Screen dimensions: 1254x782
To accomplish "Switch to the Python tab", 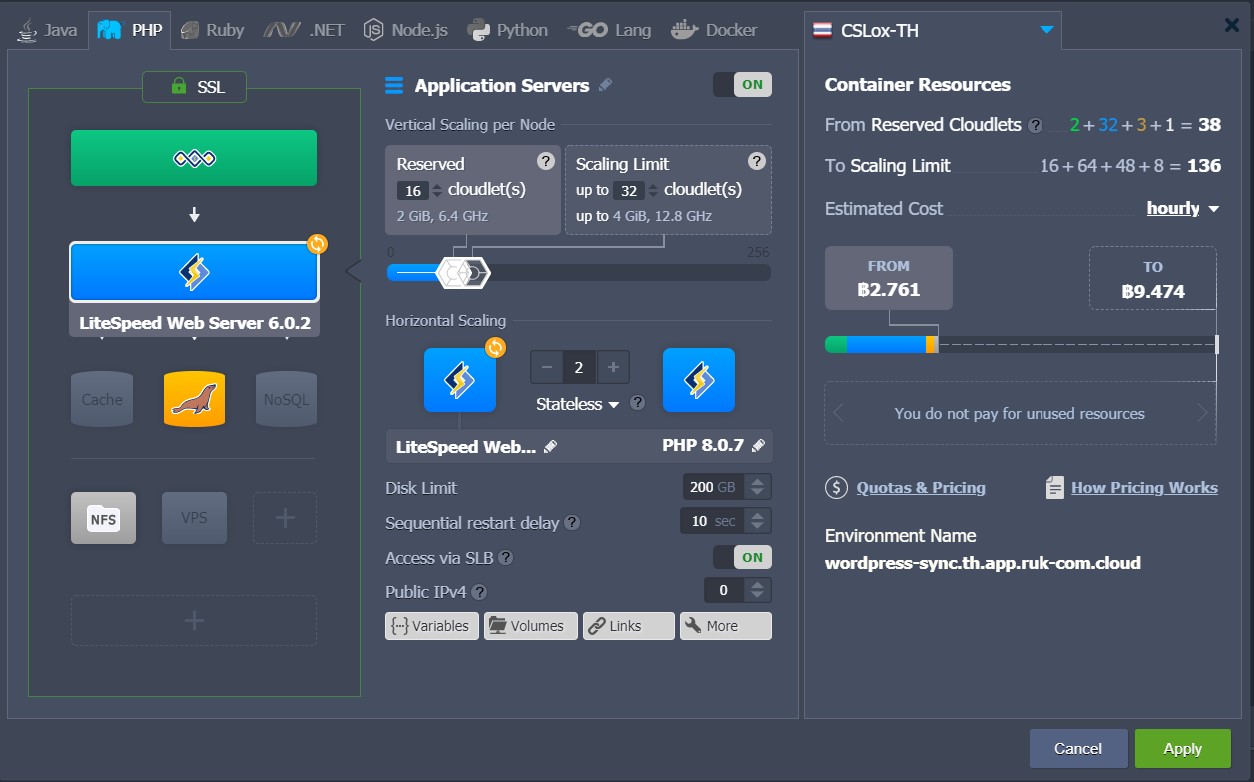I will pos(508,30).
